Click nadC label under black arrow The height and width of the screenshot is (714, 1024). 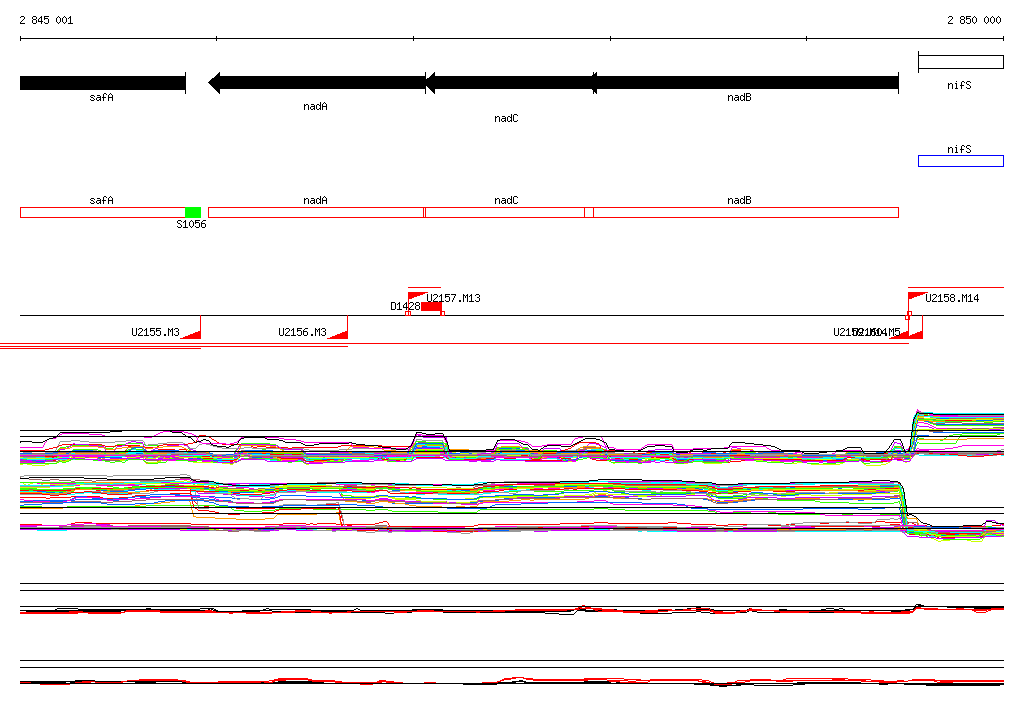[x=506, y=118]
